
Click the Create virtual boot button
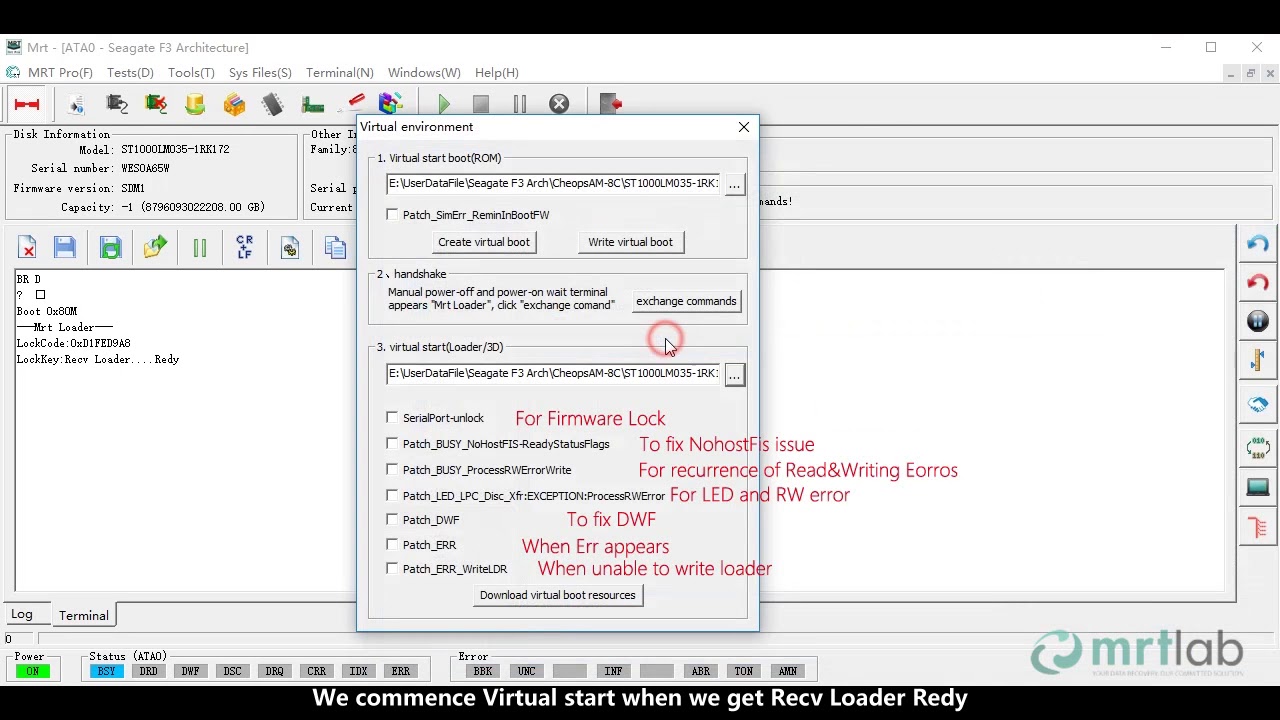pyautogui.click(x=483, y=242)
